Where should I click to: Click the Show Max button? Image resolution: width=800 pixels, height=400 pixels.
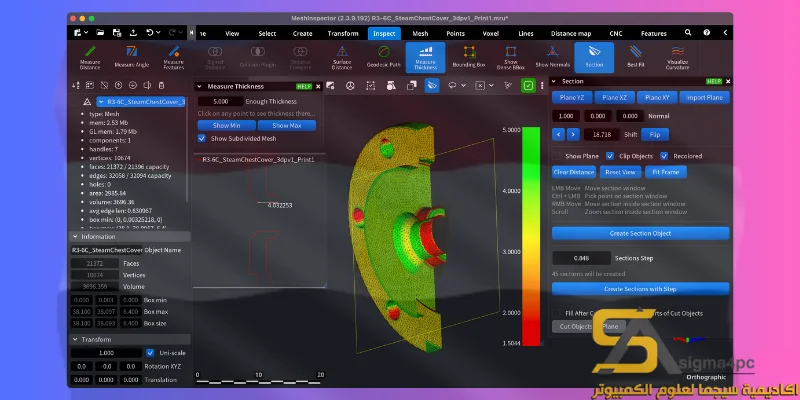pos(287,126)
